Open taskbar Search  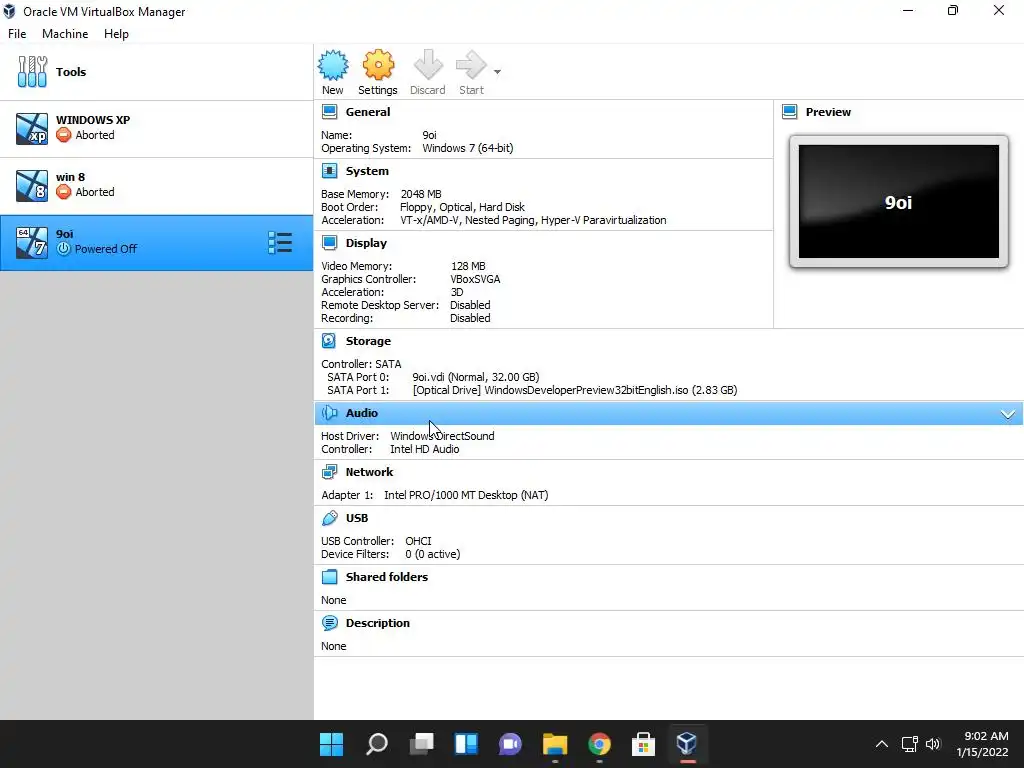coord(377,744)
